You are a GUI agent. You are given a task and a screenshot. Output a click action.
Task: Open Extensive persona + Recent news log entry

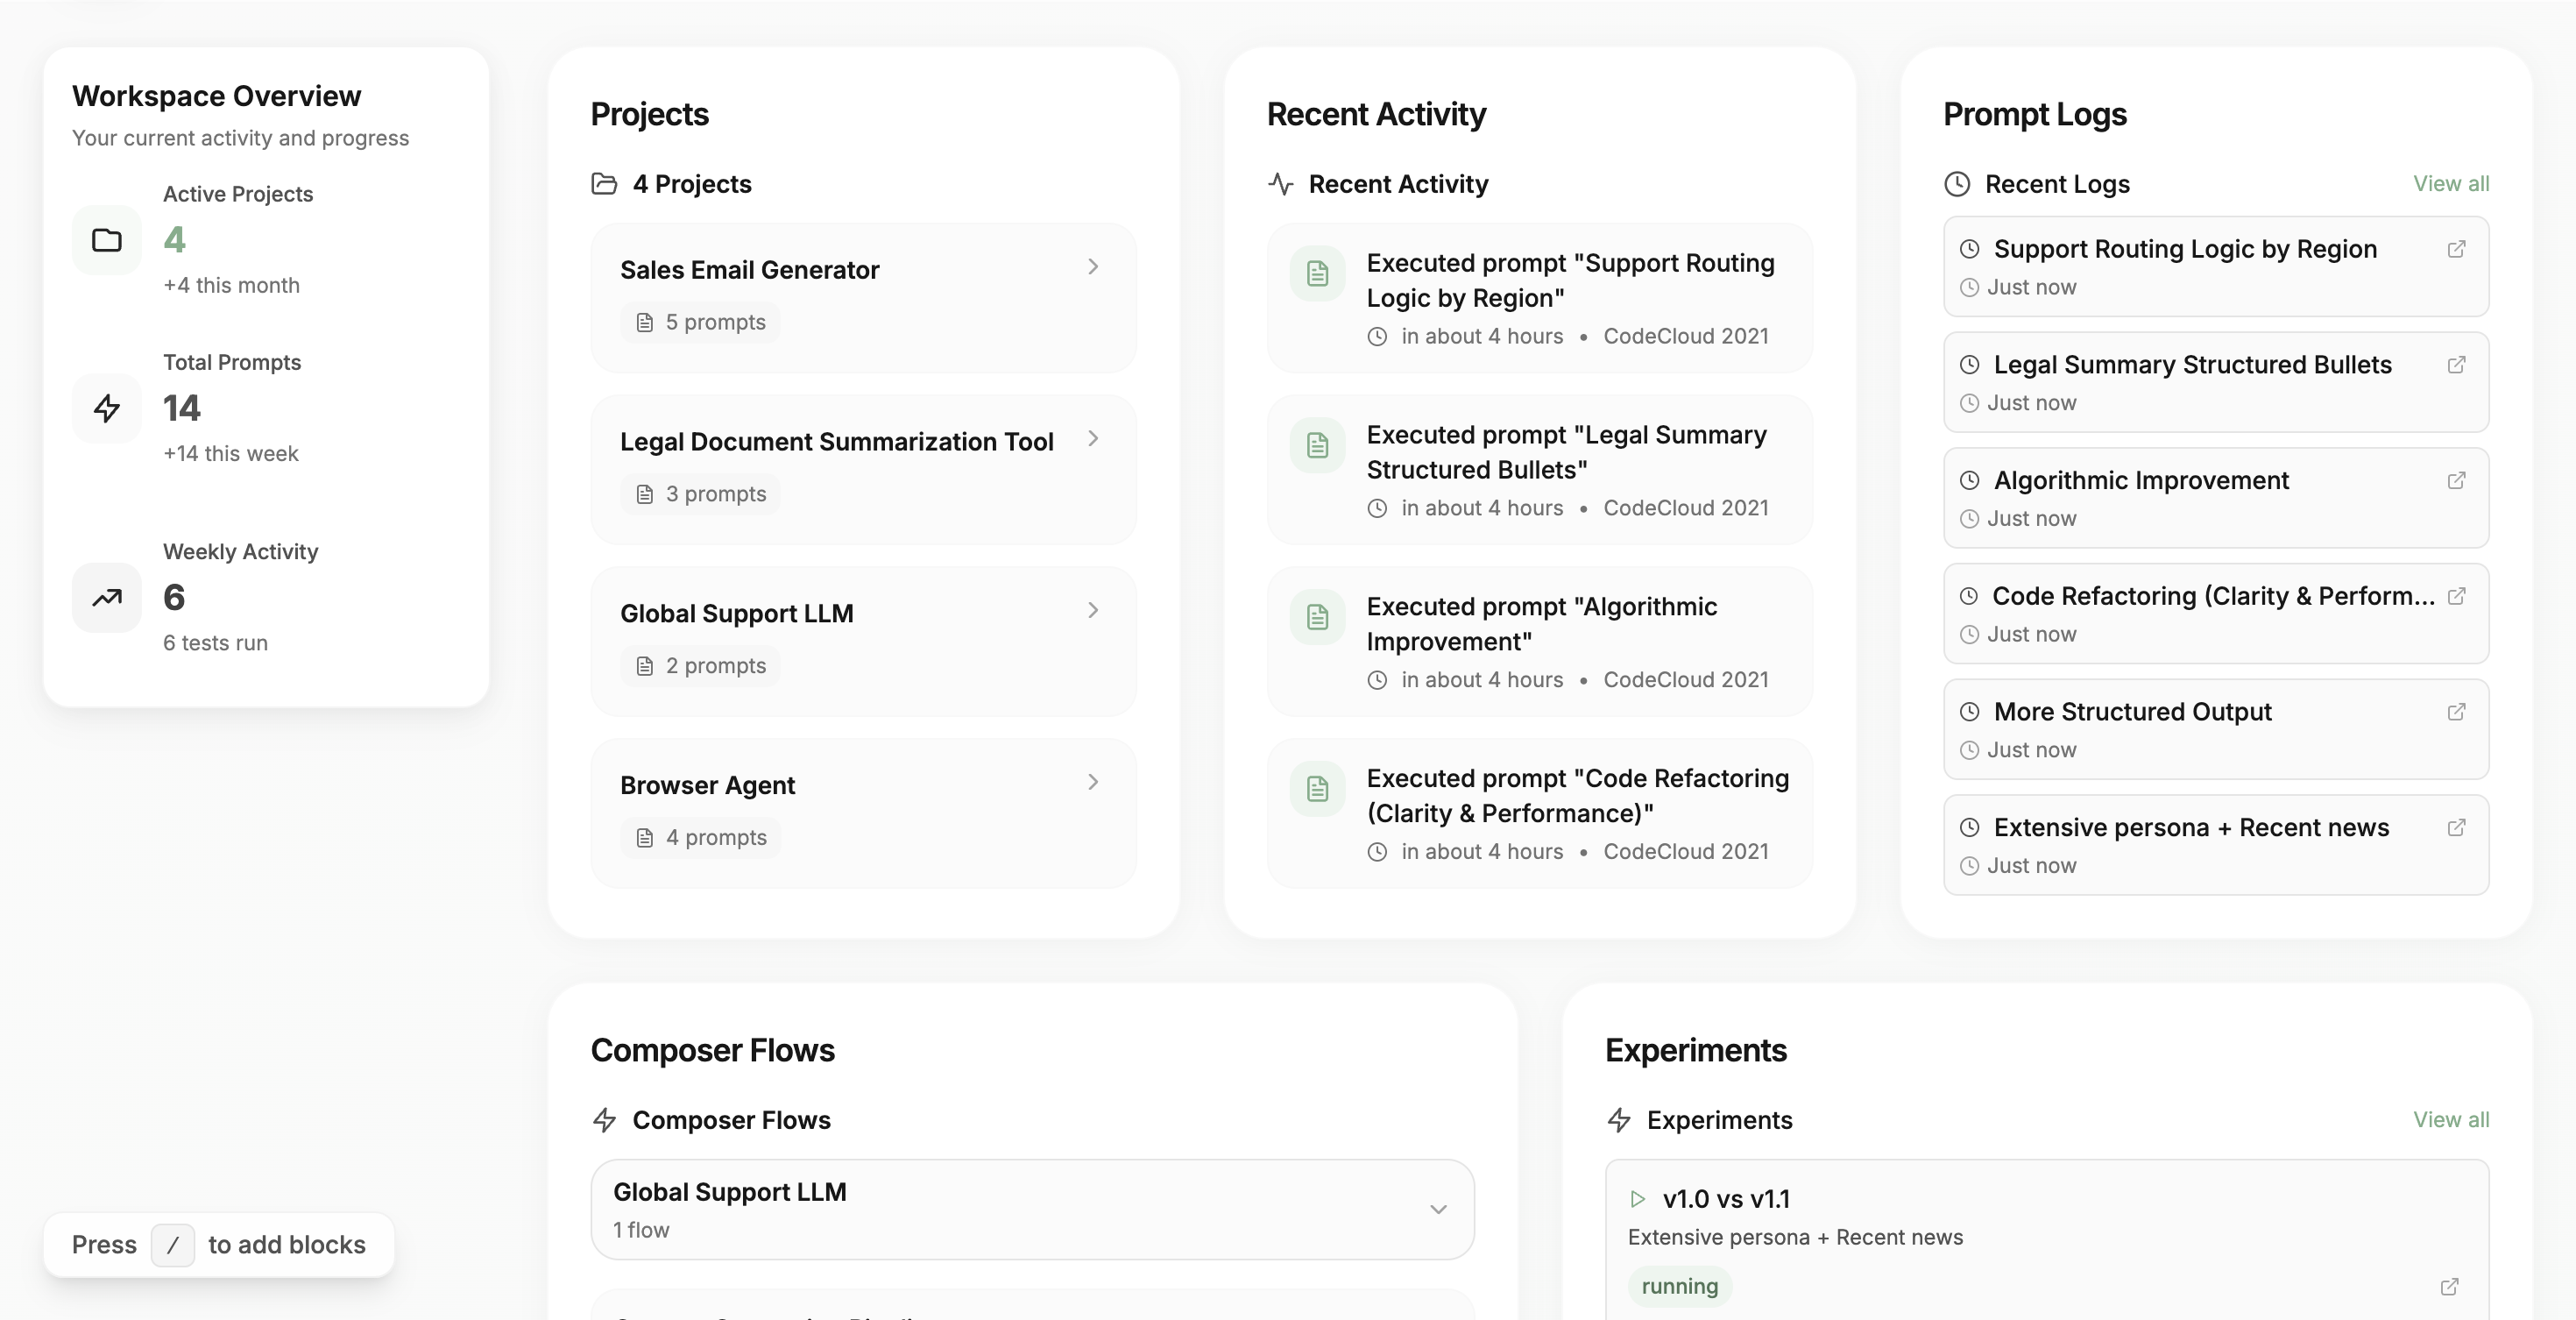tap(2216, 845)
